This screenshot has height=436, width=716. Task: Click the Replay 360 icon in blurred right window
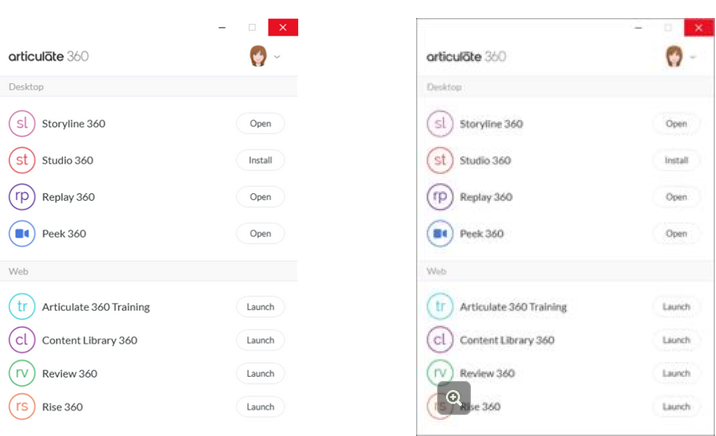tap(440, 197)
